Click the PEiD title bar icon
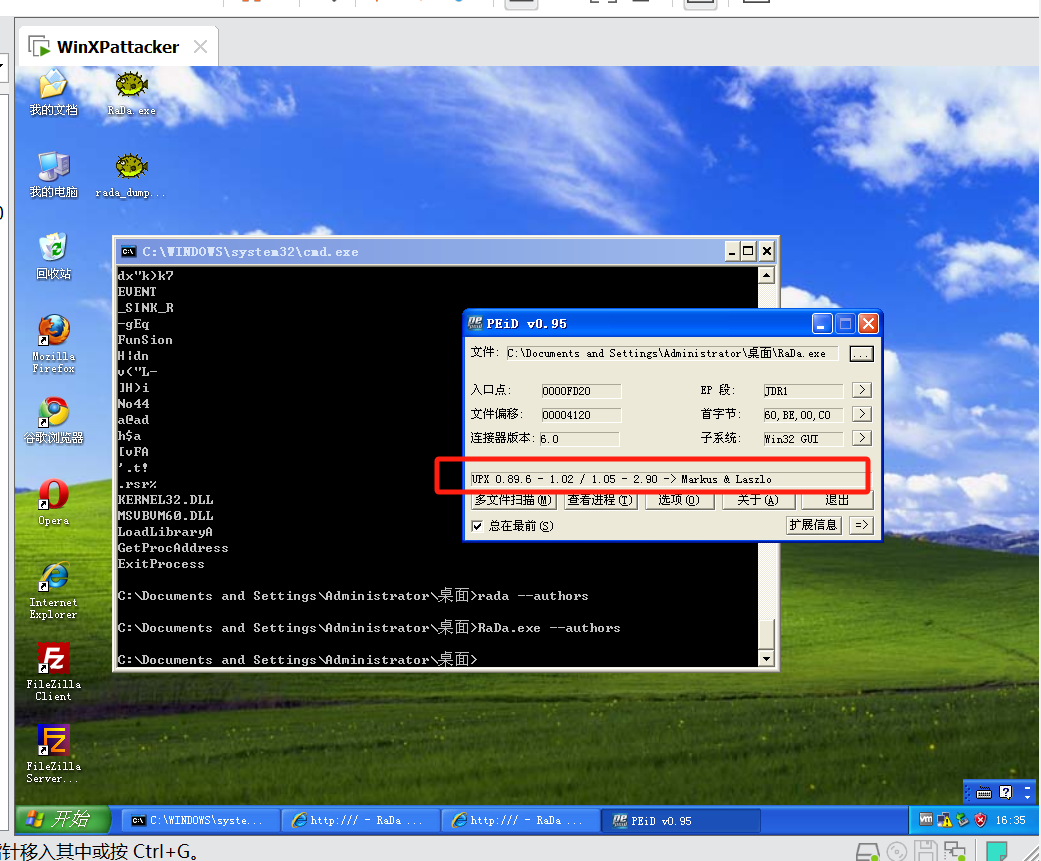The width and height of the screenshot is (1041, 861). pos(475,323)
